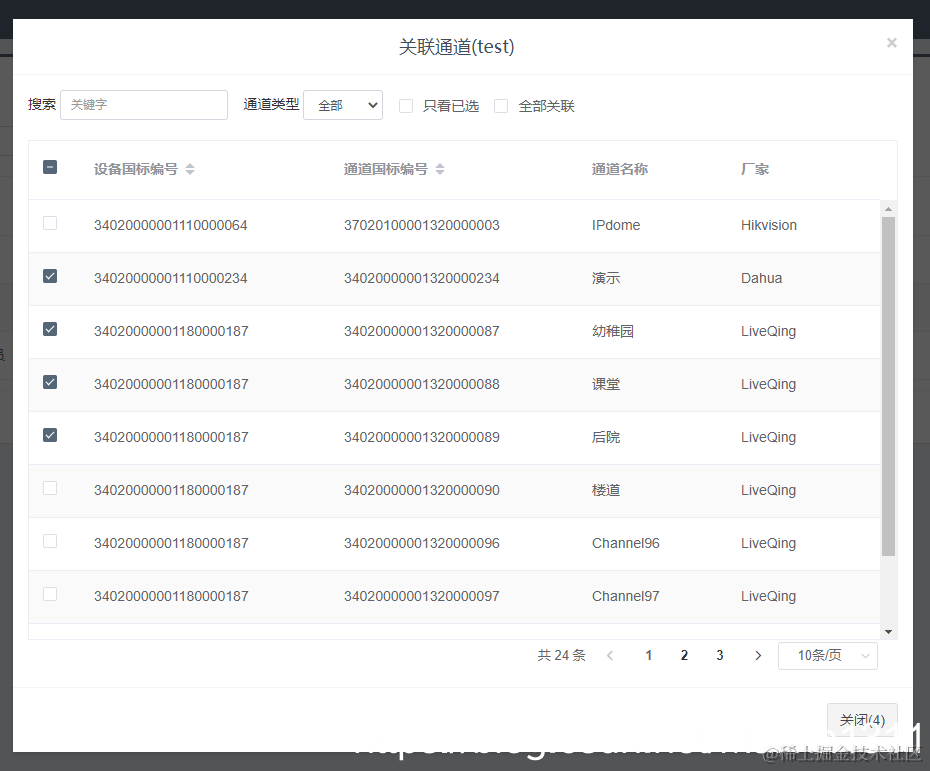This screenshot has height=771, width=930.
Task: Enable the 全部关联 checkbox
Action: click(x=501, y=106)
